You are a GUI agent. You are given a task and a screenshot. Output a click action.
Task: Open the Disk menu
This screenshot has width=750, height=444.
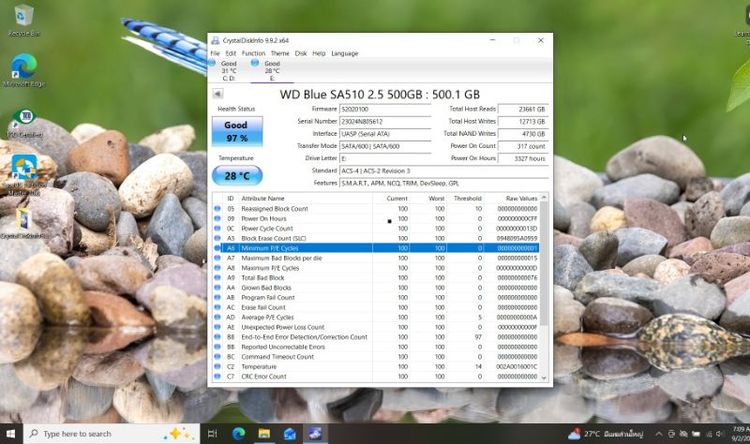300,53
